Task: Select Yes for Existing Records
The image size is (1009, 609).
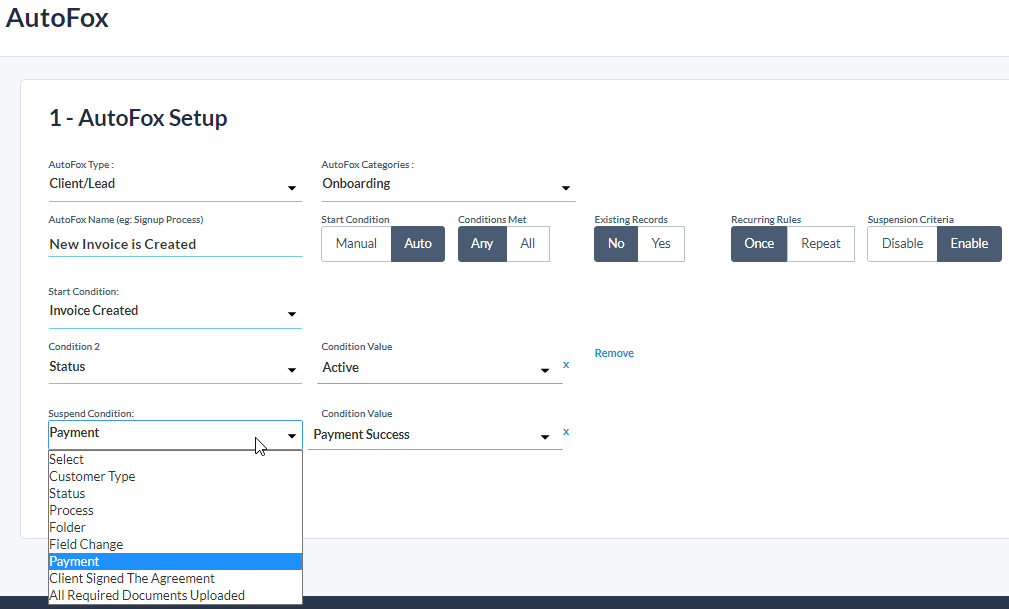Action: pyautogui.click(x=661, y=244)
